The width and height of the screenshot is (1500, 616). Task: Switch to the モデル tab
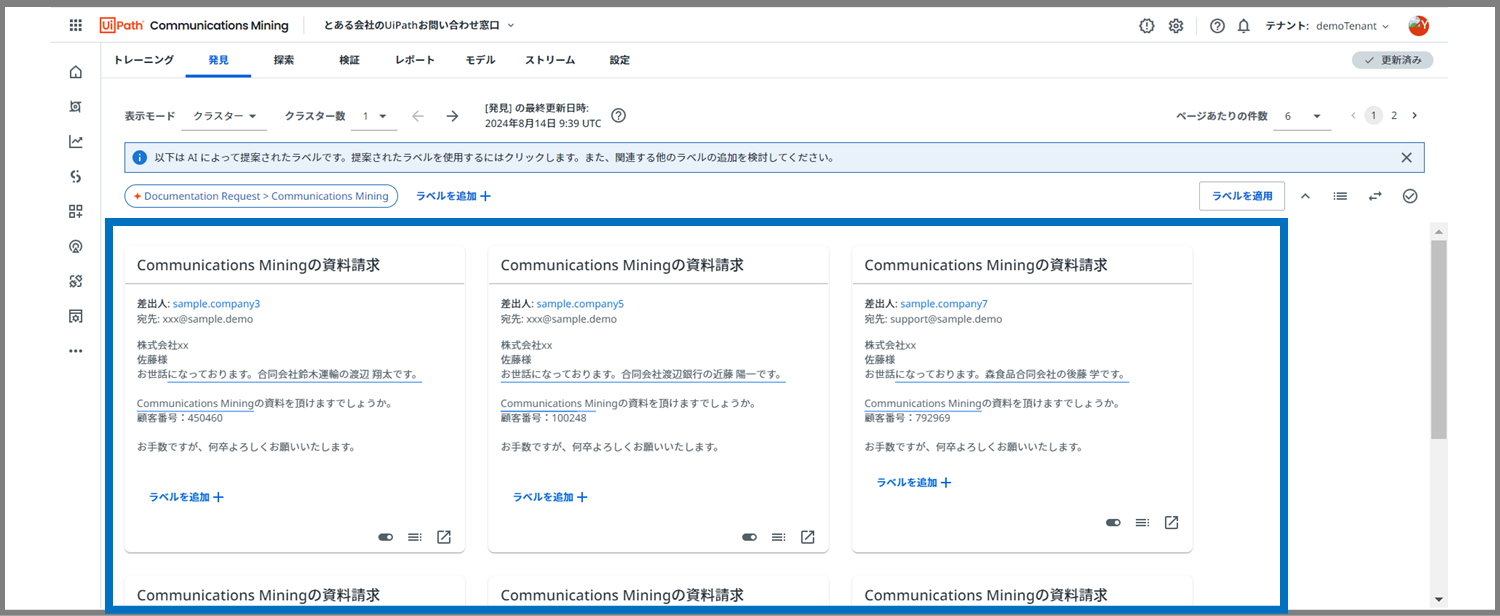tap(480, 60)
